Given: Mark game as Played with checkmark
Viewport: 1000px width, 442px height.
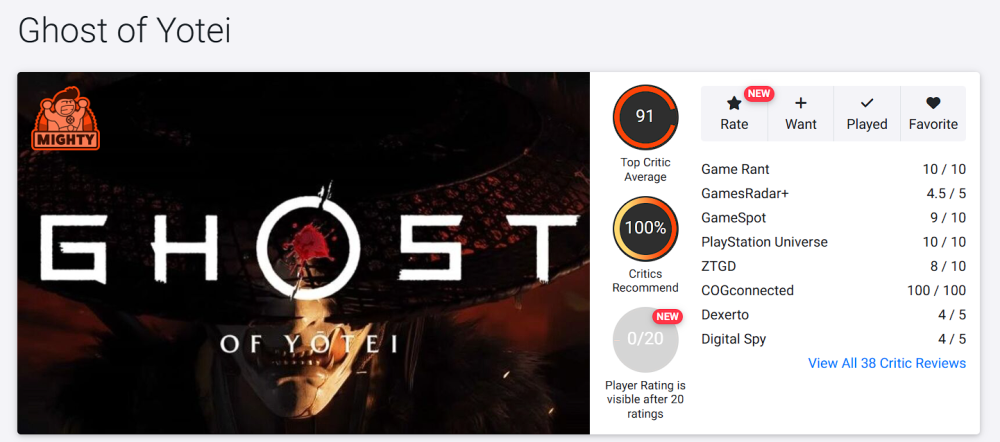Looking at the screenshot, I should [867, 114].
